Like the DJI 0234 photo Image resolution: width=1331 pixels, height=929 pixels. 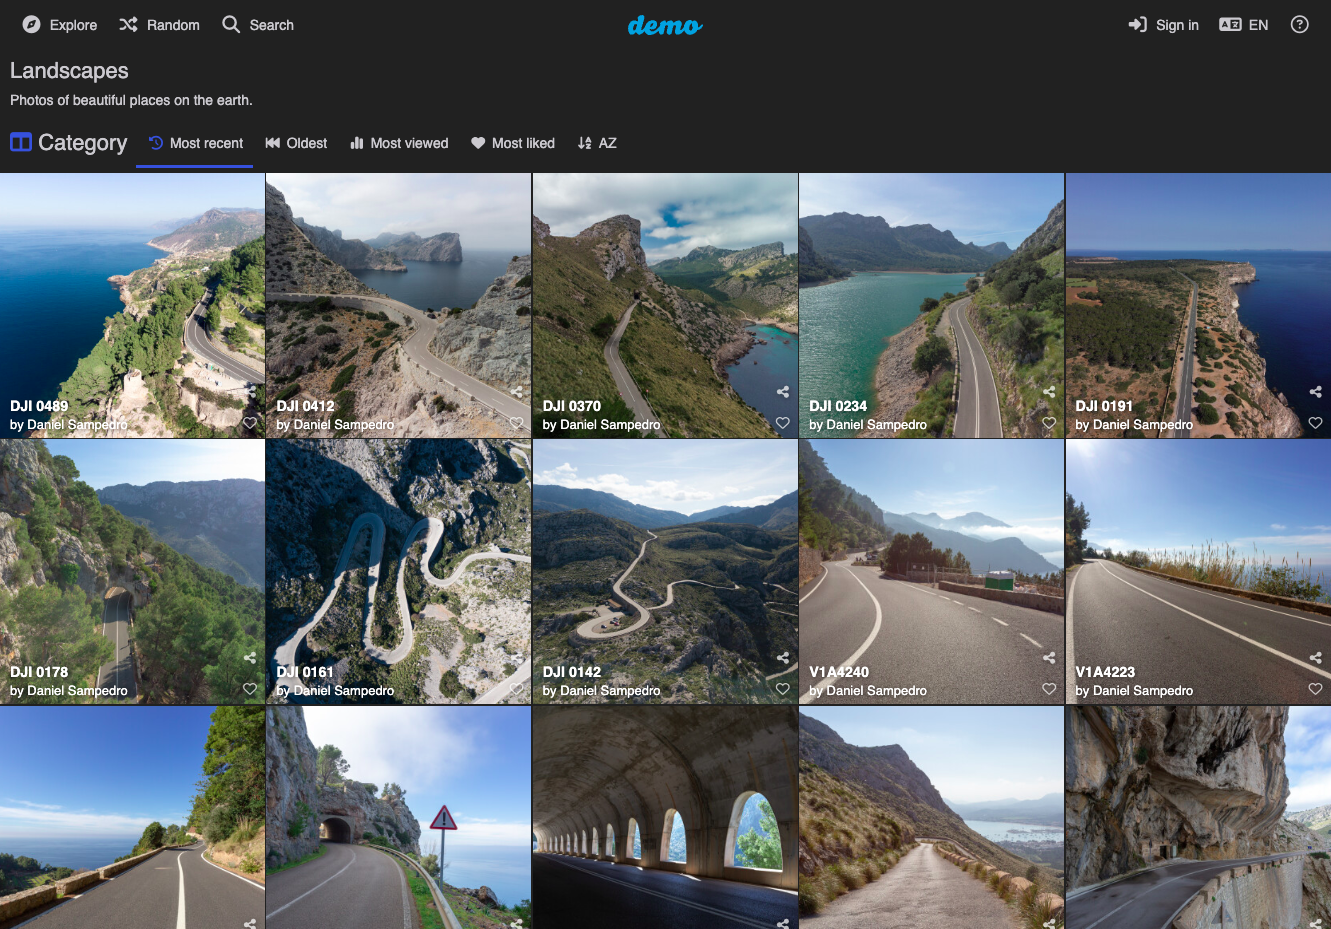(1049, 423)
